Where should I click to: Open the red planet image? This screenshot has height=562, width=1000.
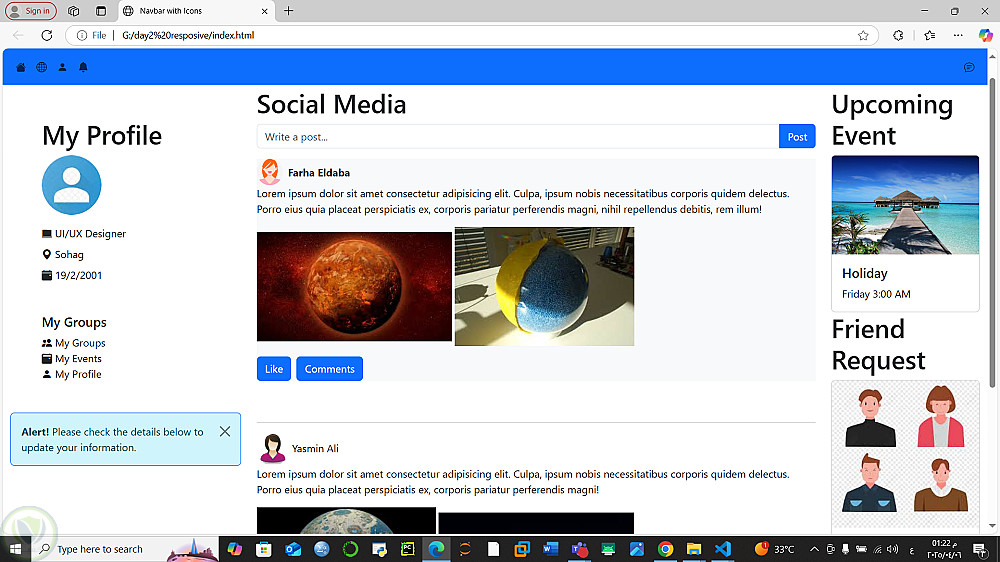coord(354,286)
